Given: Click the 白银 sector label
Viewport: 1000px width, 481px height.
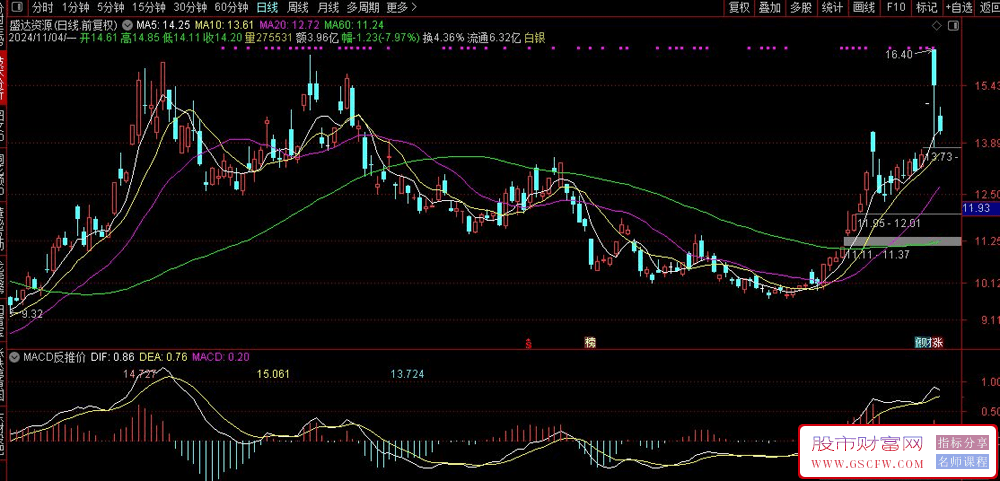Looking at the screenshot, I should coord(534,38).
